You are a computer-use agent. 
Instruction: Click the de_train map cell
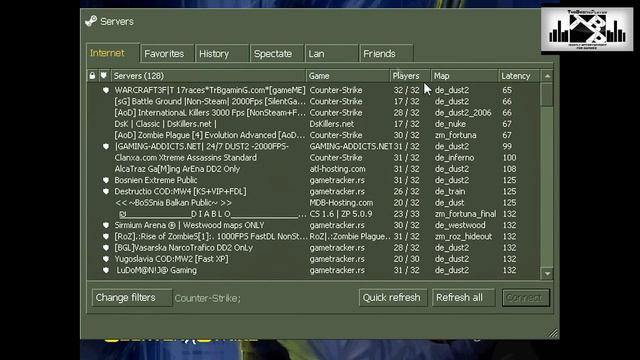(x=450, y=191)
